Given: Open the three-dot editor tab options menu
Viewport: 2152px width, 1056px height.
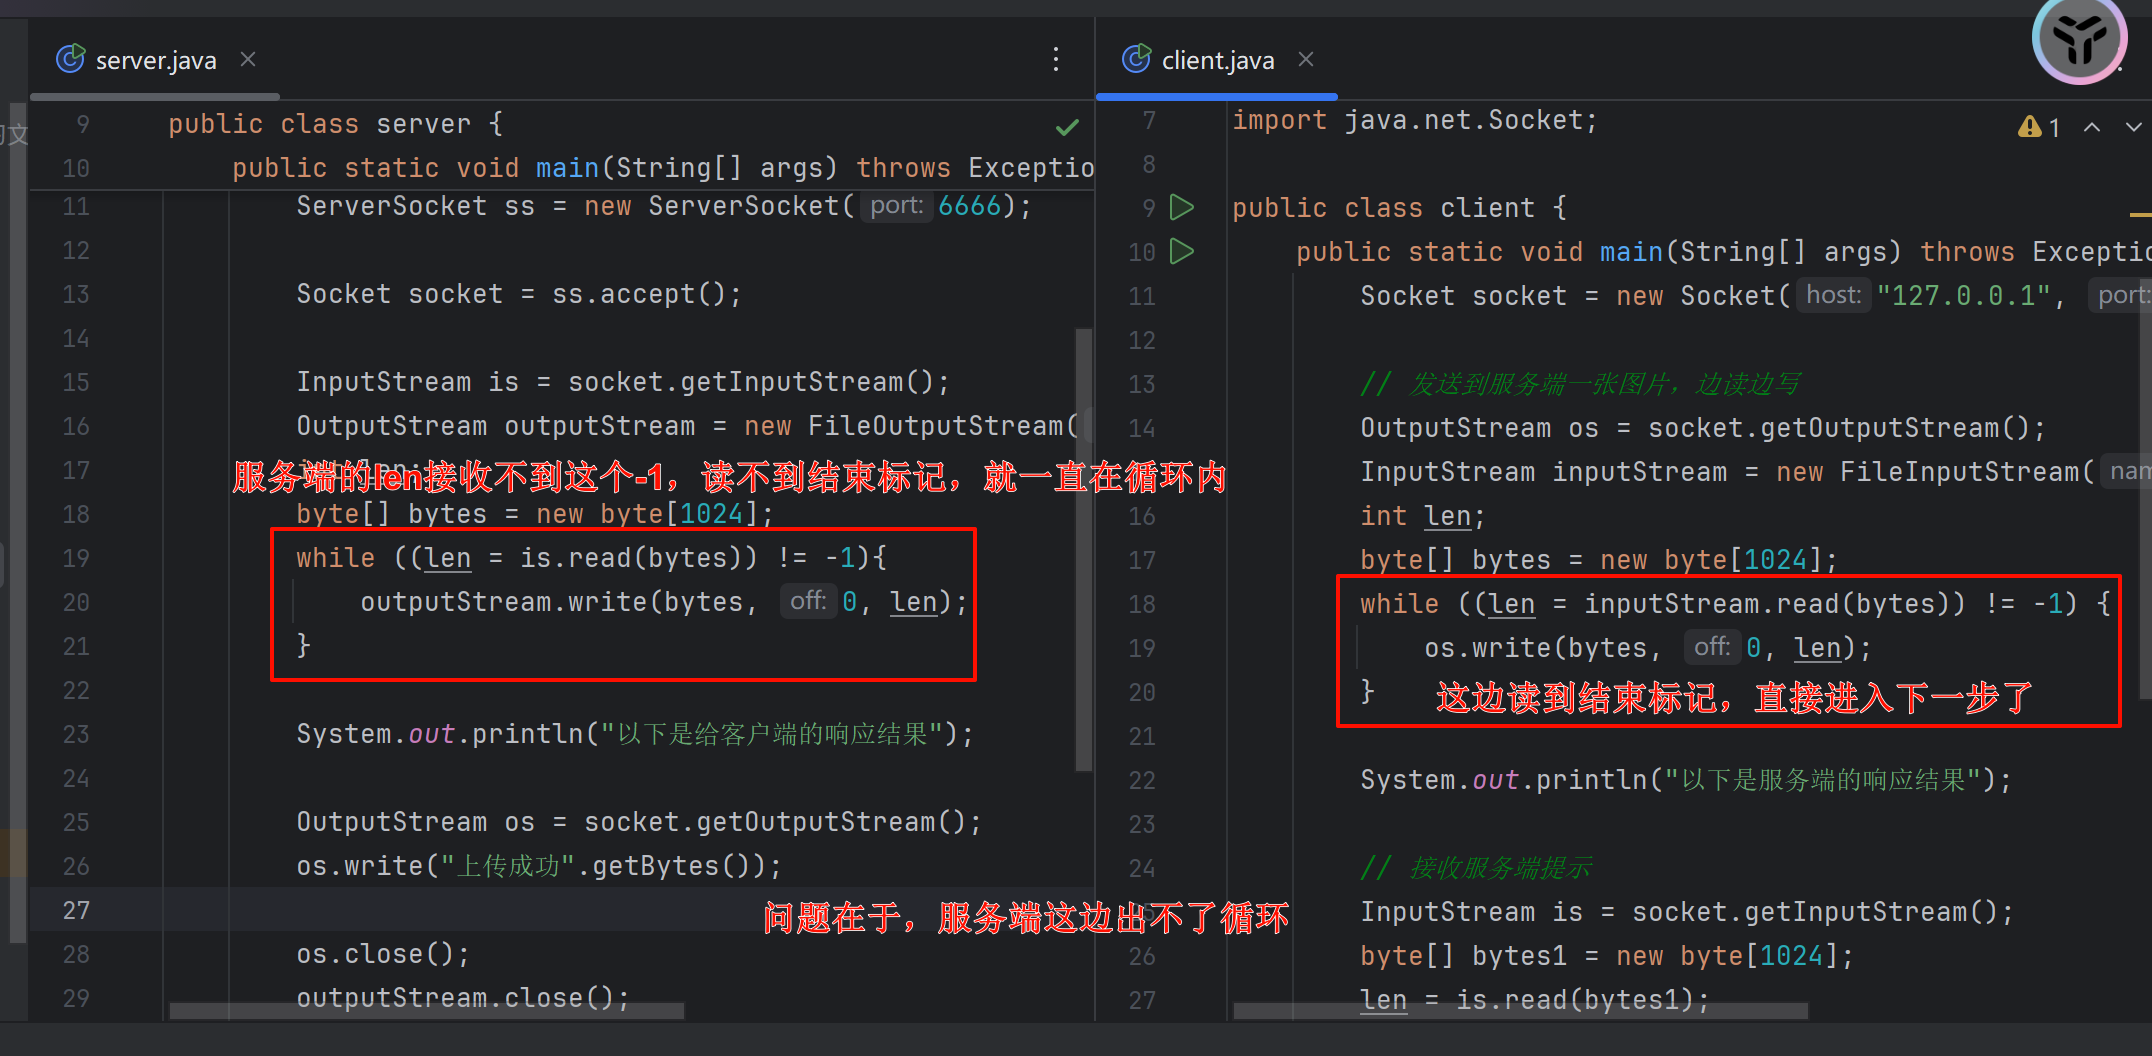Looking at the screenshot, I should [x=1056, y=60].
